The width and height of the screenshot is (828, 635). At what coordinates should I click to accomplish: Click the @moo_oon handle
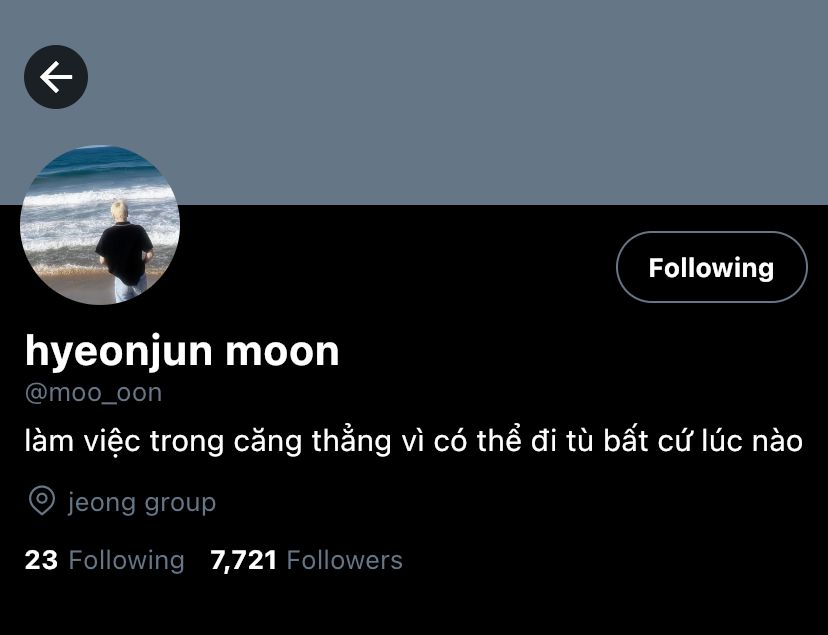click(93, 393)
